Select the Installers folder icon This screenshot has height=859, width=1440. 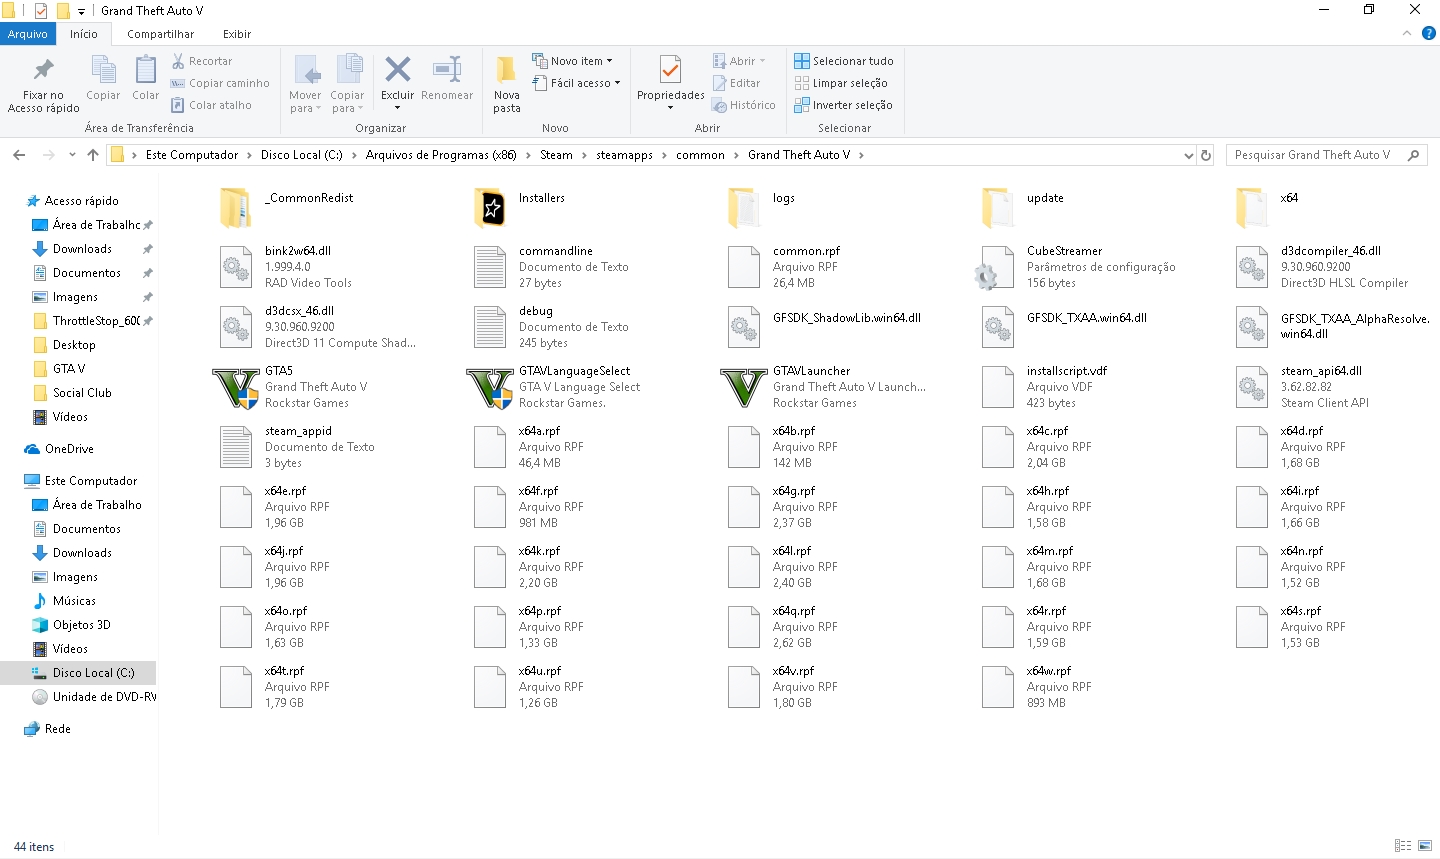click(489, 208)
